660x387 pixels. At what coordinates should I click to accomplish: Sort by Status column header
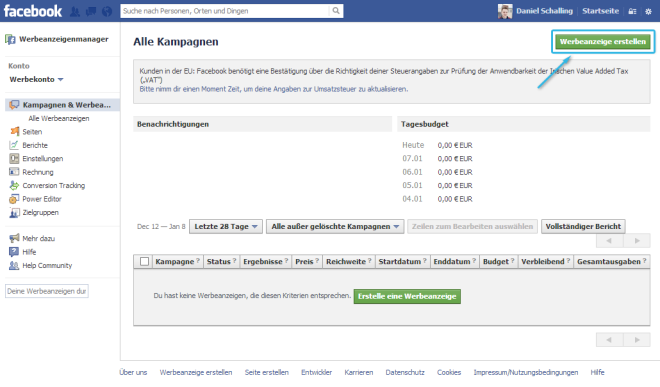[218, 262]
